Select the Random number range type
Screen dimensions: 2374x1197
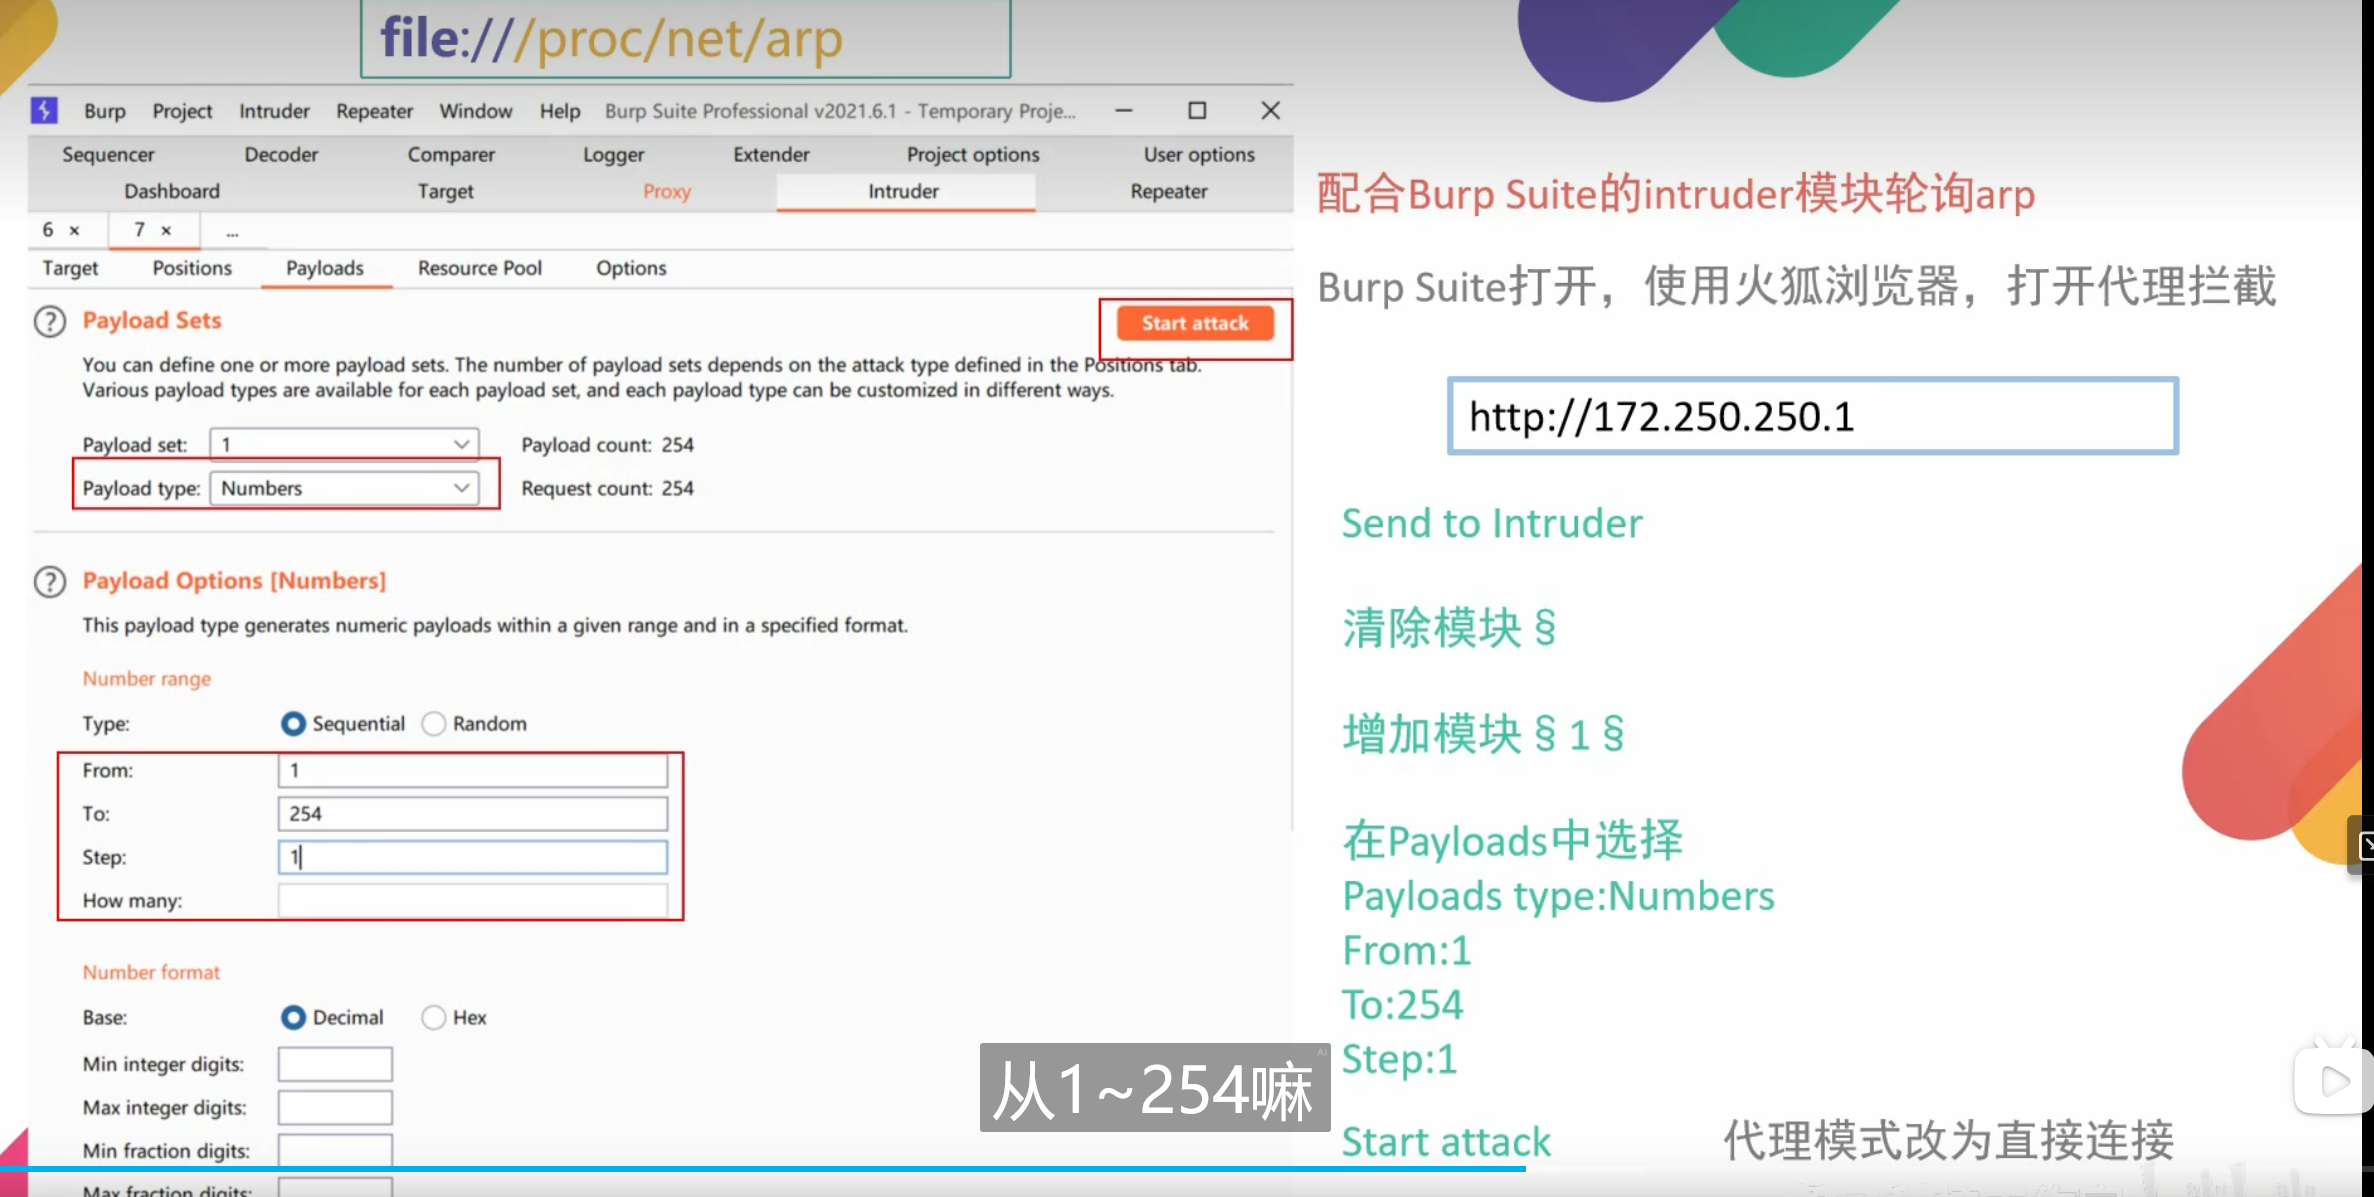pos(433,723)
